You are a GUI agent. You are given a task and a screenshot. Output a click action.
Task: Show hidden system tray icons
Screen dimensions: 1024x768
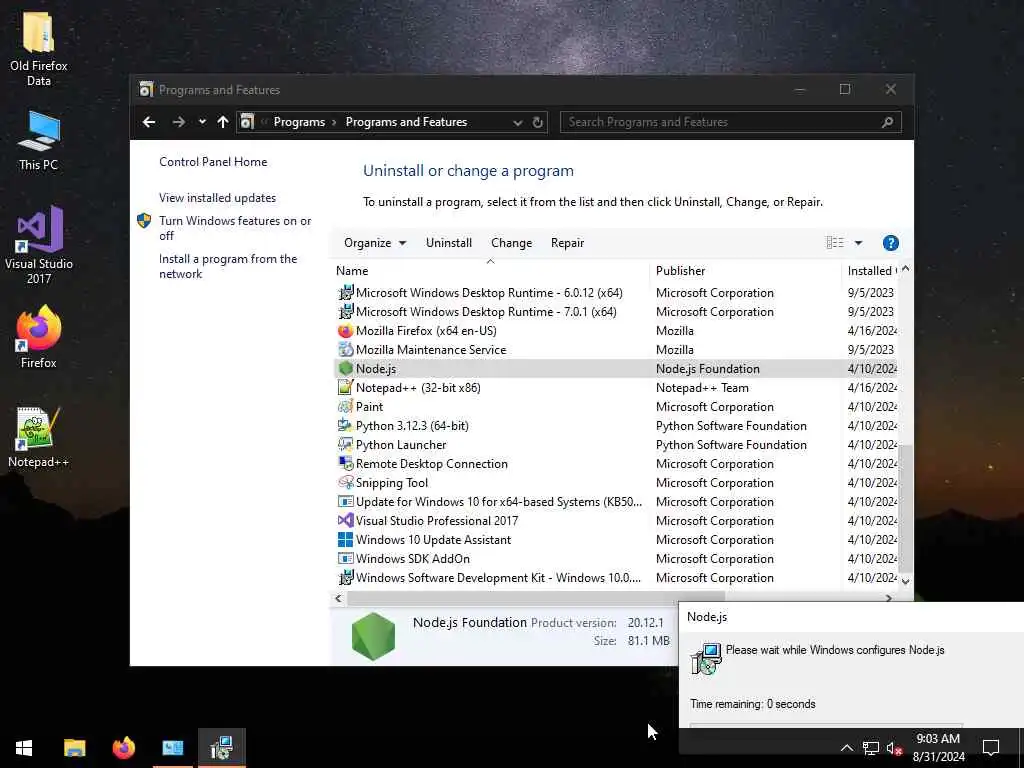(846, 748)
